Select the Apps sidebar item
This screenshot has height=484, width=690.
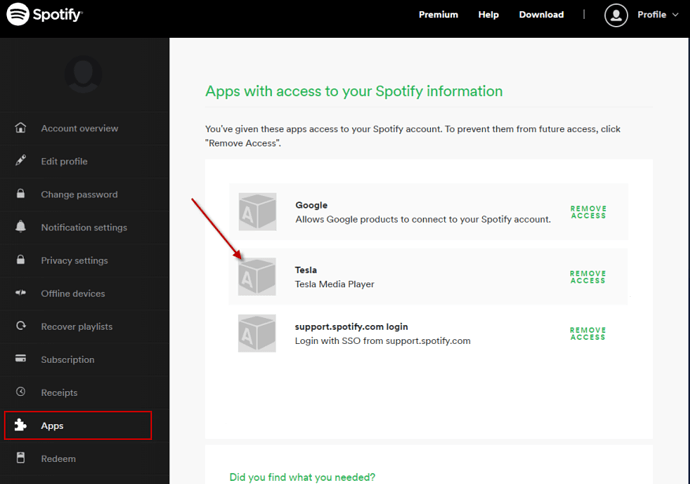(78, 425)
